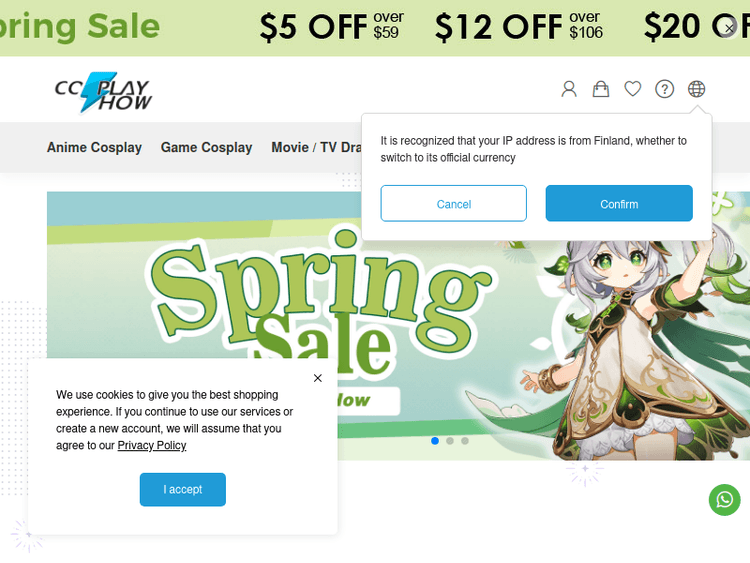This screenshot has width=750, height=563.
Task: Select the third carousel slide dot
Action: (465, 441)
